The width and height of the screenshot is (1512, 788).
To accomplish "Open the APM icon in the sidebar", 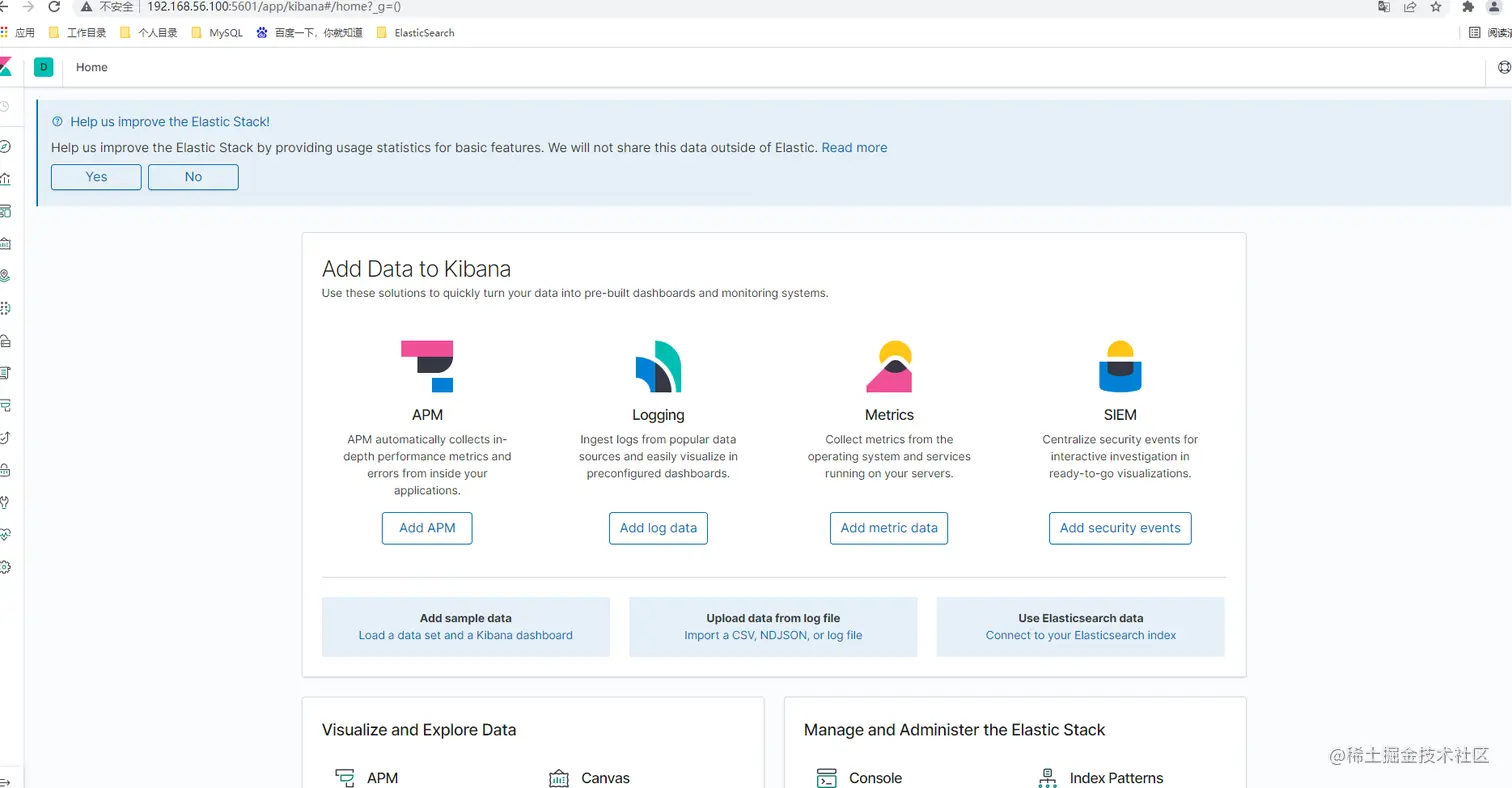I will pyautogui.click(x=5, y=405).
